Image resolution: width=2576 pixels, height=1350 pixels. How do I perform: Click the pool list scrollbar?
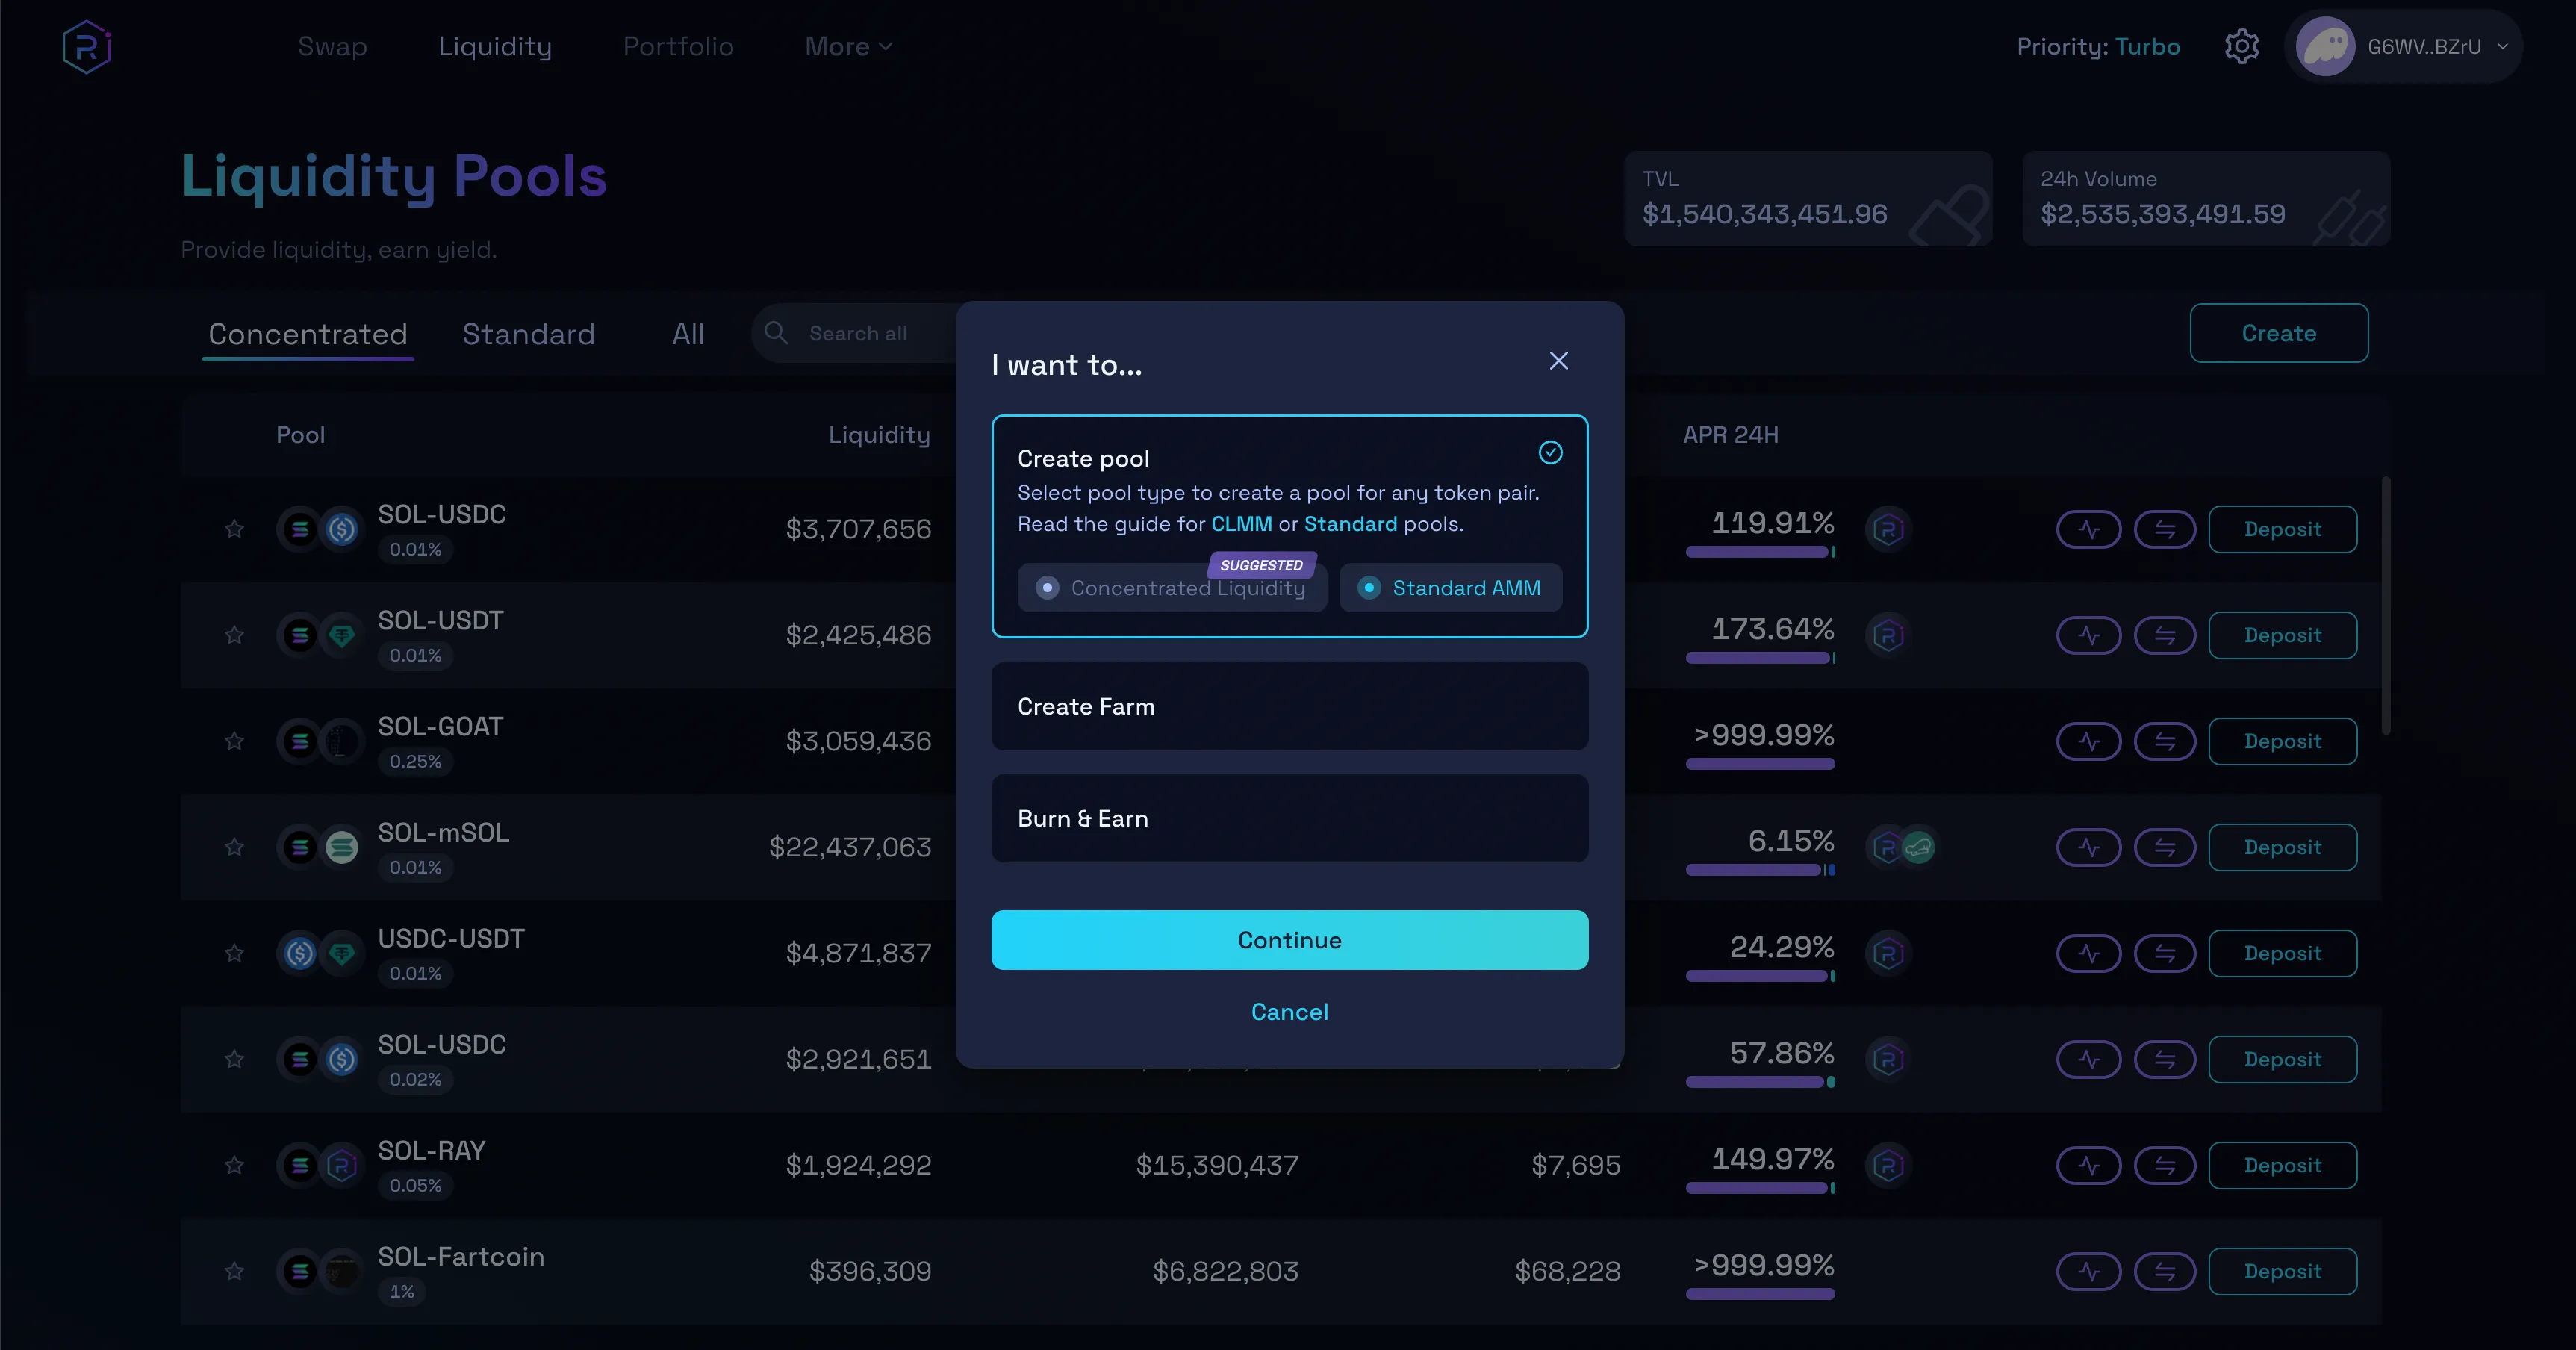(2385, 606)
